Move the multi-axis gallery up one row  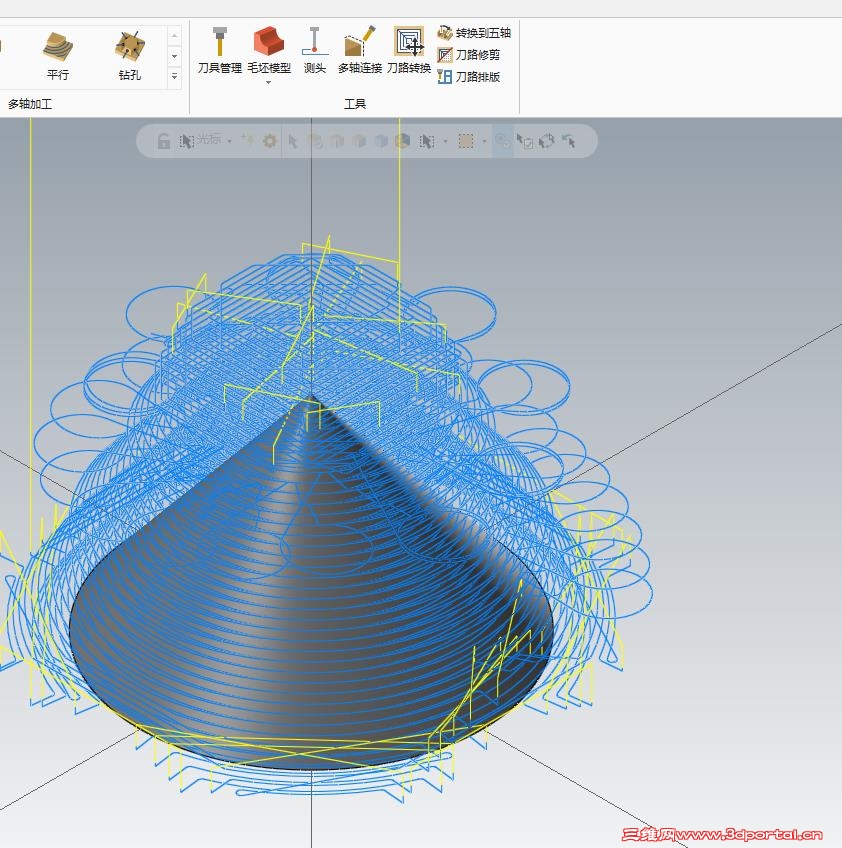[174, 36]
